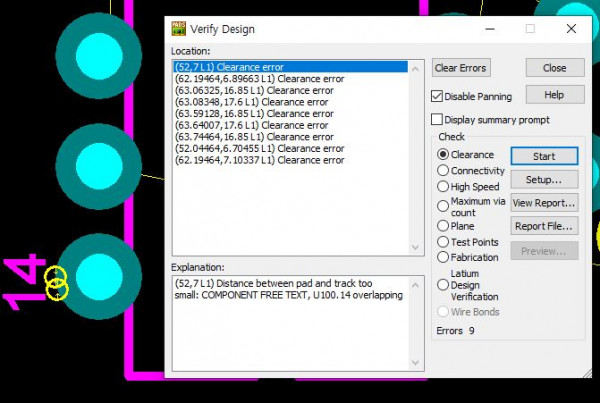
Task: Toggle the Disable Panning checkbox
Action: coord(437,97)
